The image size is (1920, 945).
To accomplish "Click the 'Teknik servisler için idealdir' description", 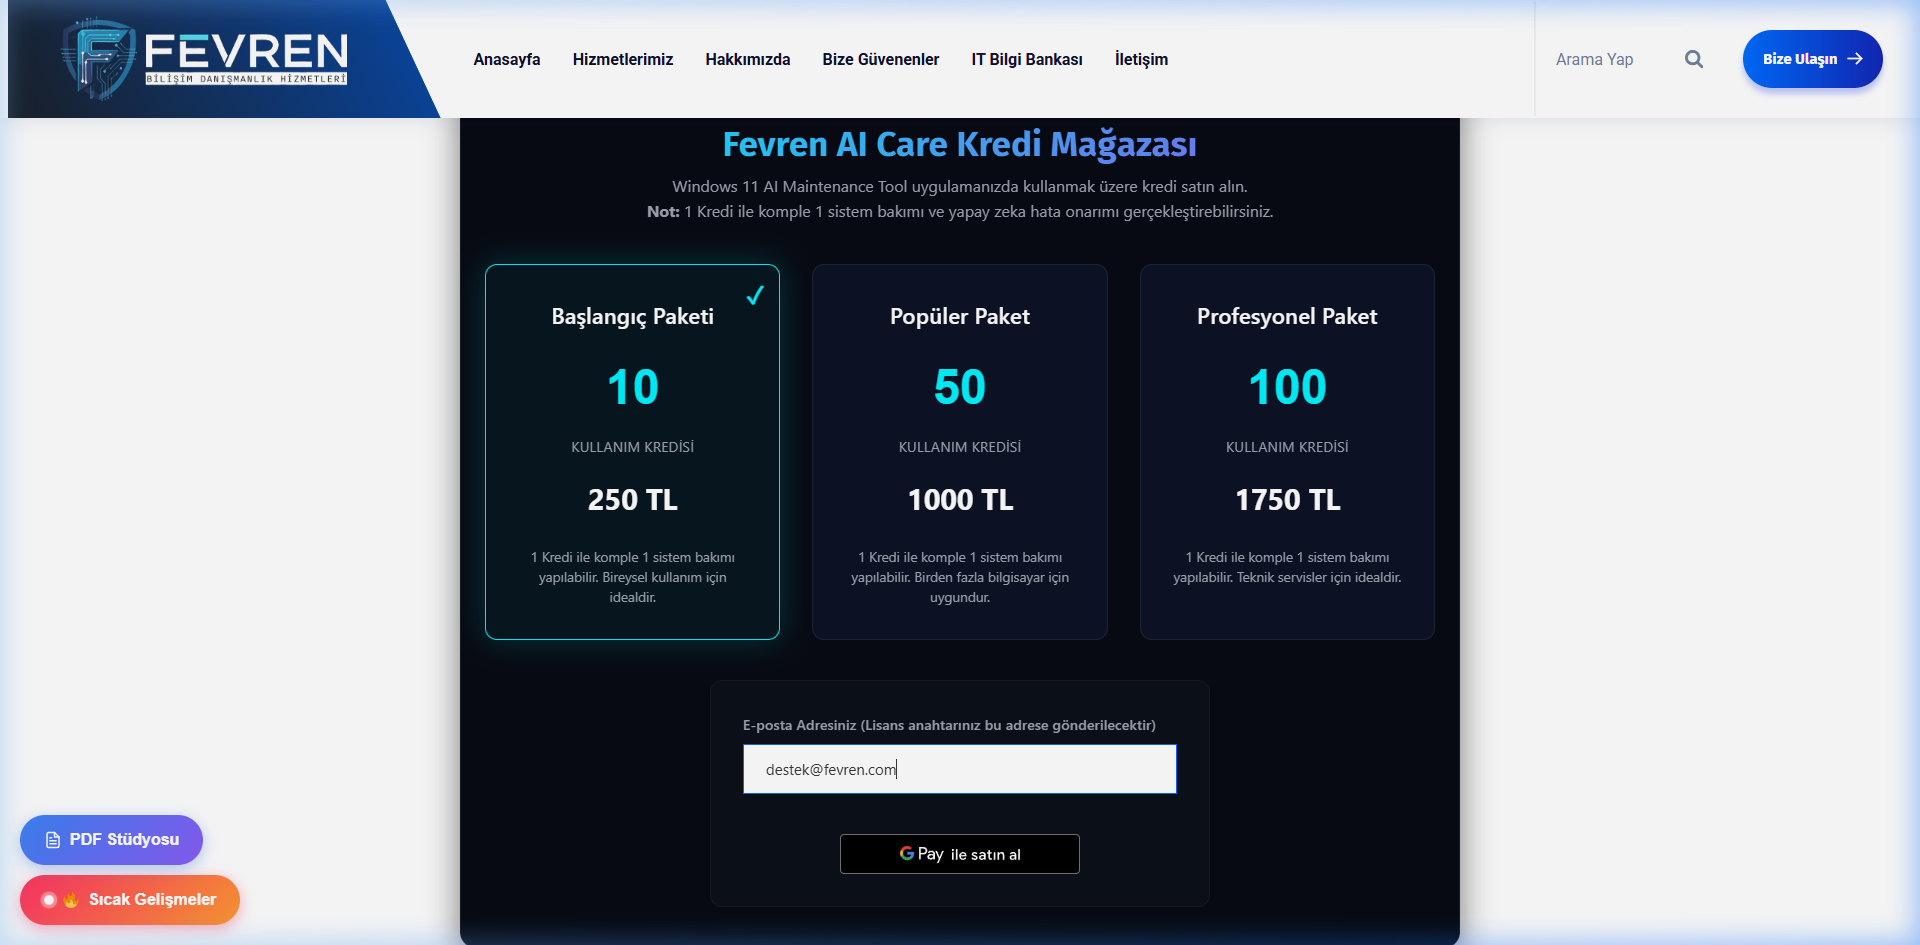I will (1288, 567).
